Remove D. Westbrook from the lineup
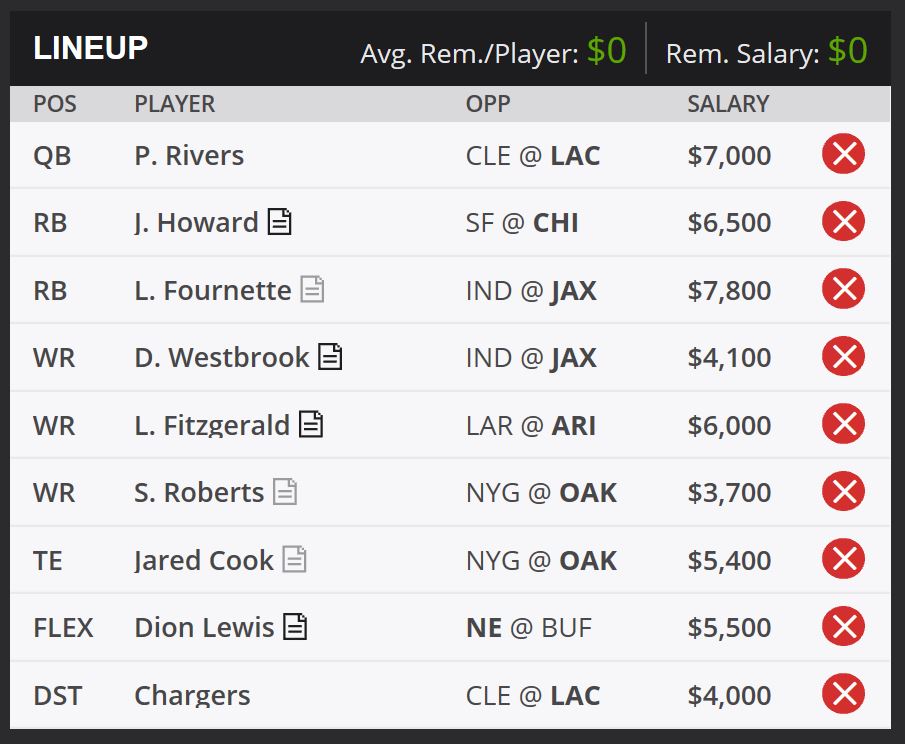The height and width of the screenshot is (744, 905). [843, 357]
